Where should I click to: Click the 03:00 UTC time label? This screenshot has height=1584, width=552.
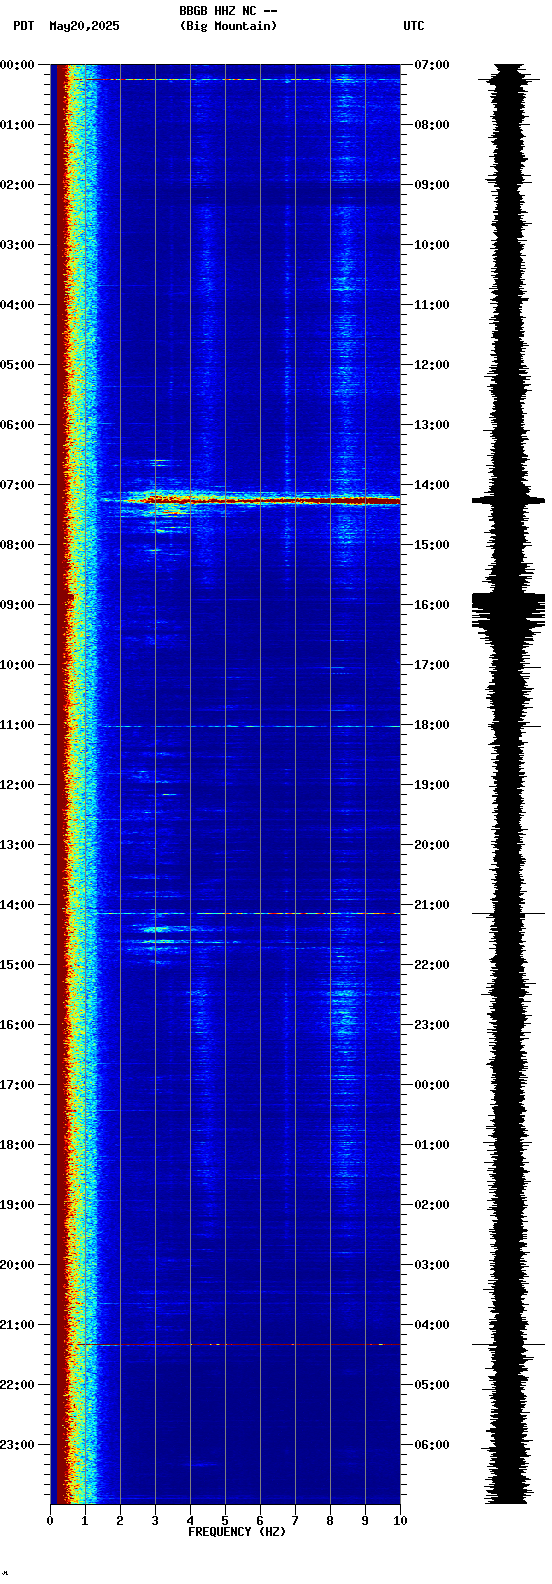click(x=432, y=1265)
